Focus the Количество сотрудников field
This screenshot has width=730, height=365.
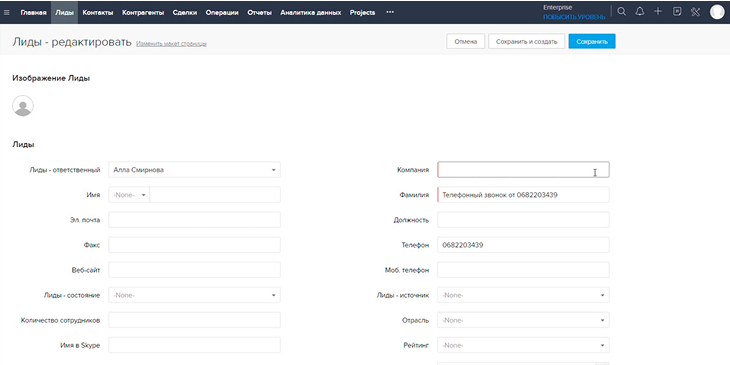(x=194, y=320)
